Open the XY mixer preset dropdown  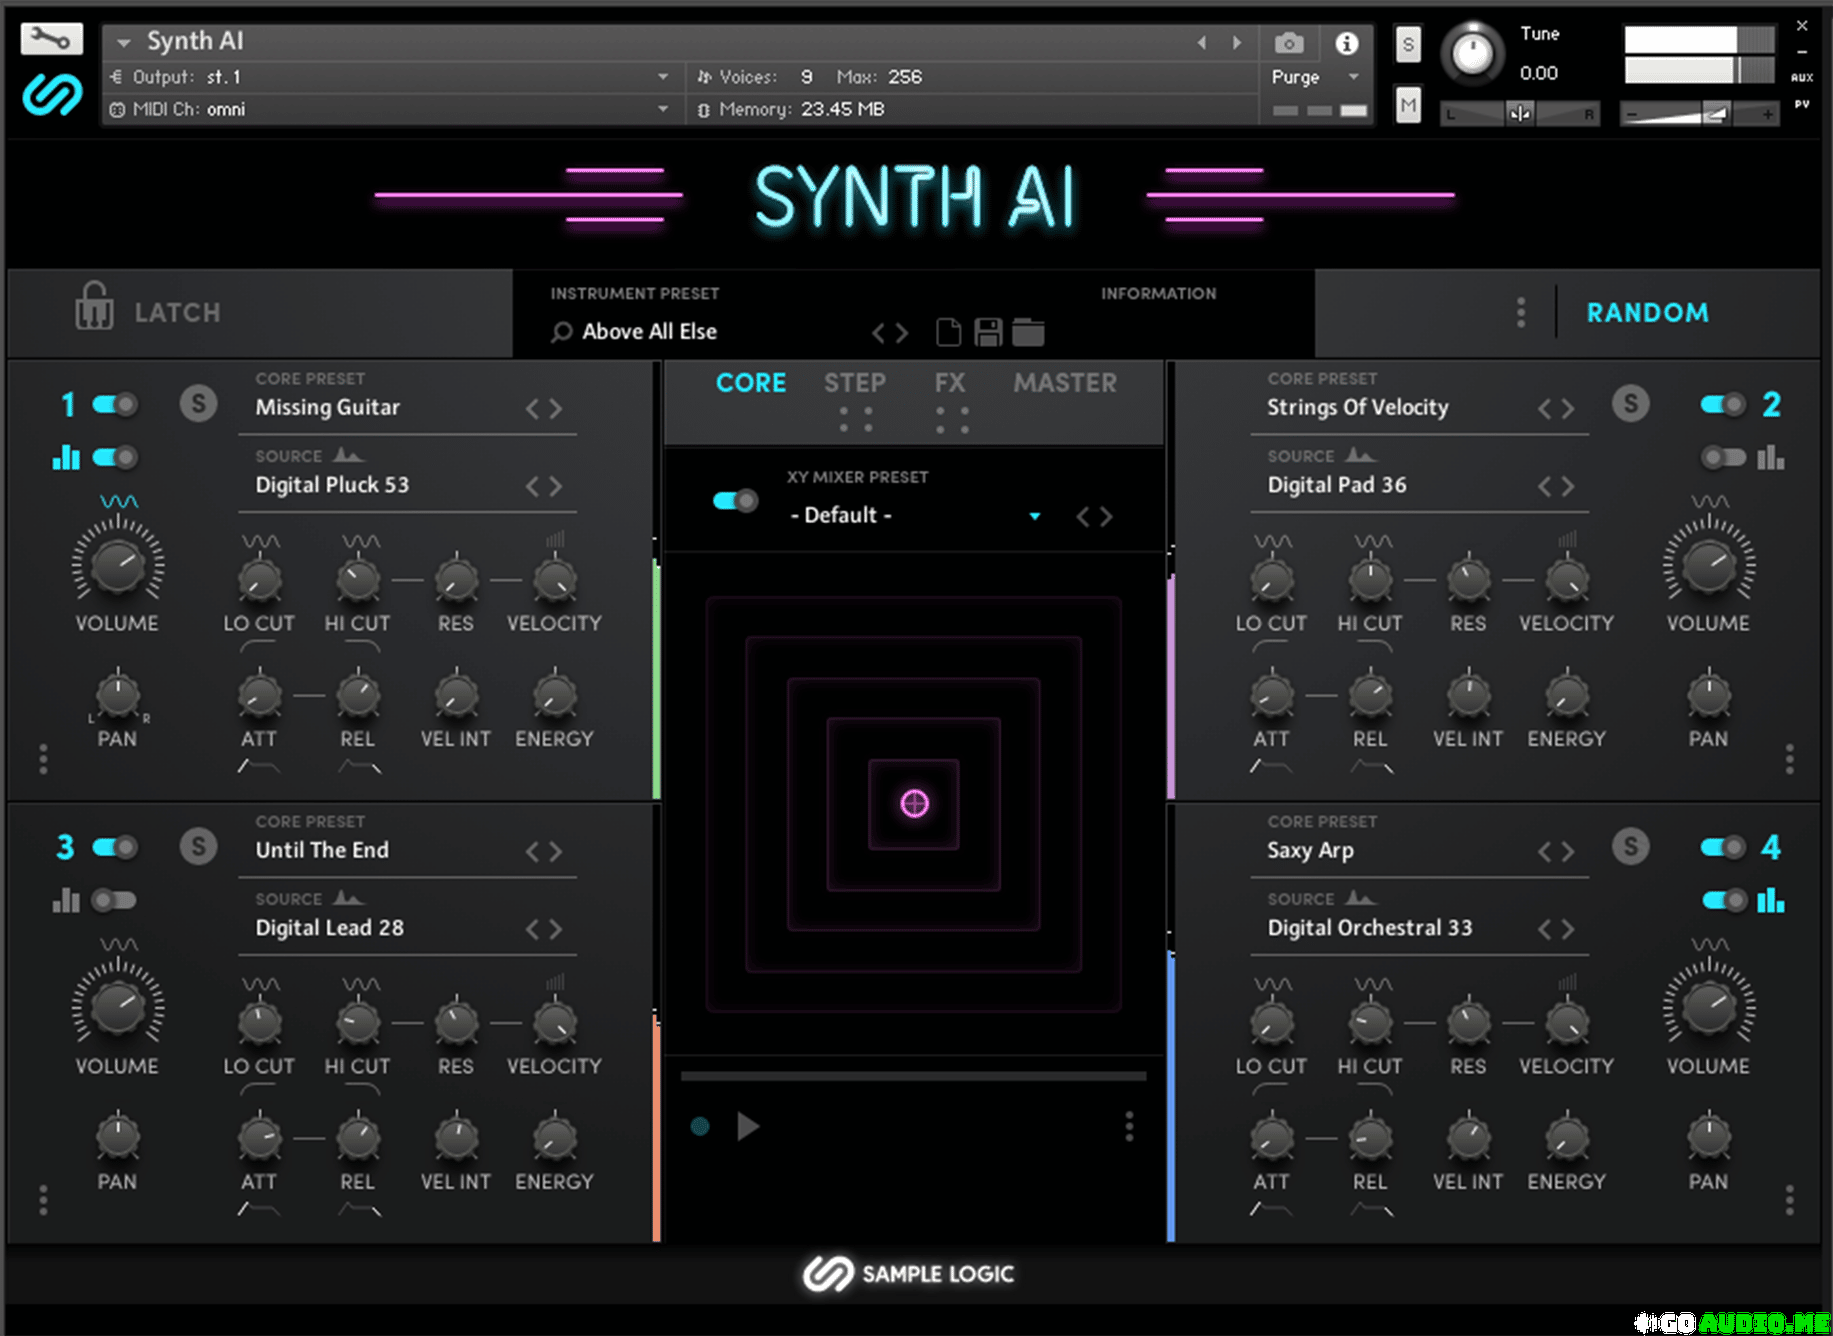click(1034, 516)
